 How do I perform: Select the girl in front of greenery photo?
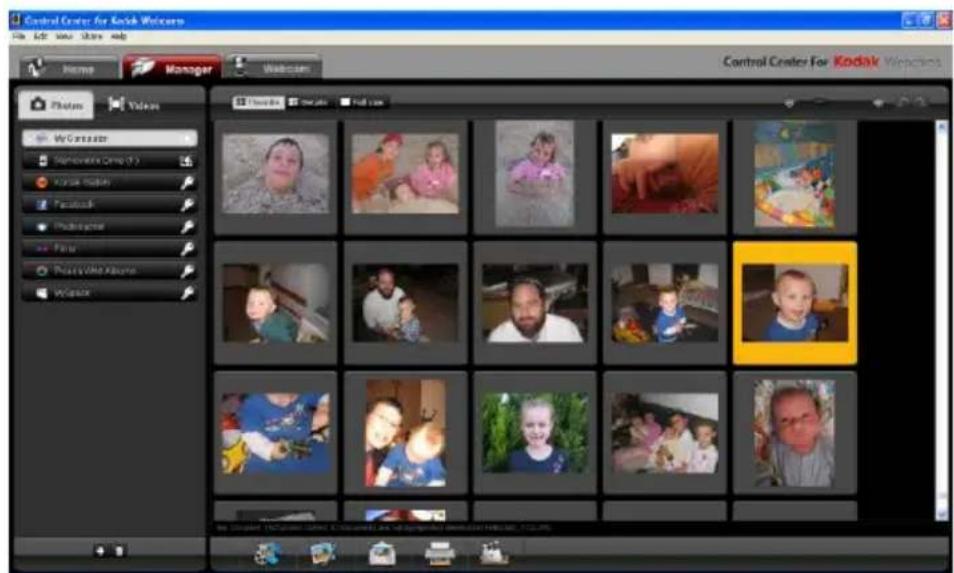pos(535,433)
